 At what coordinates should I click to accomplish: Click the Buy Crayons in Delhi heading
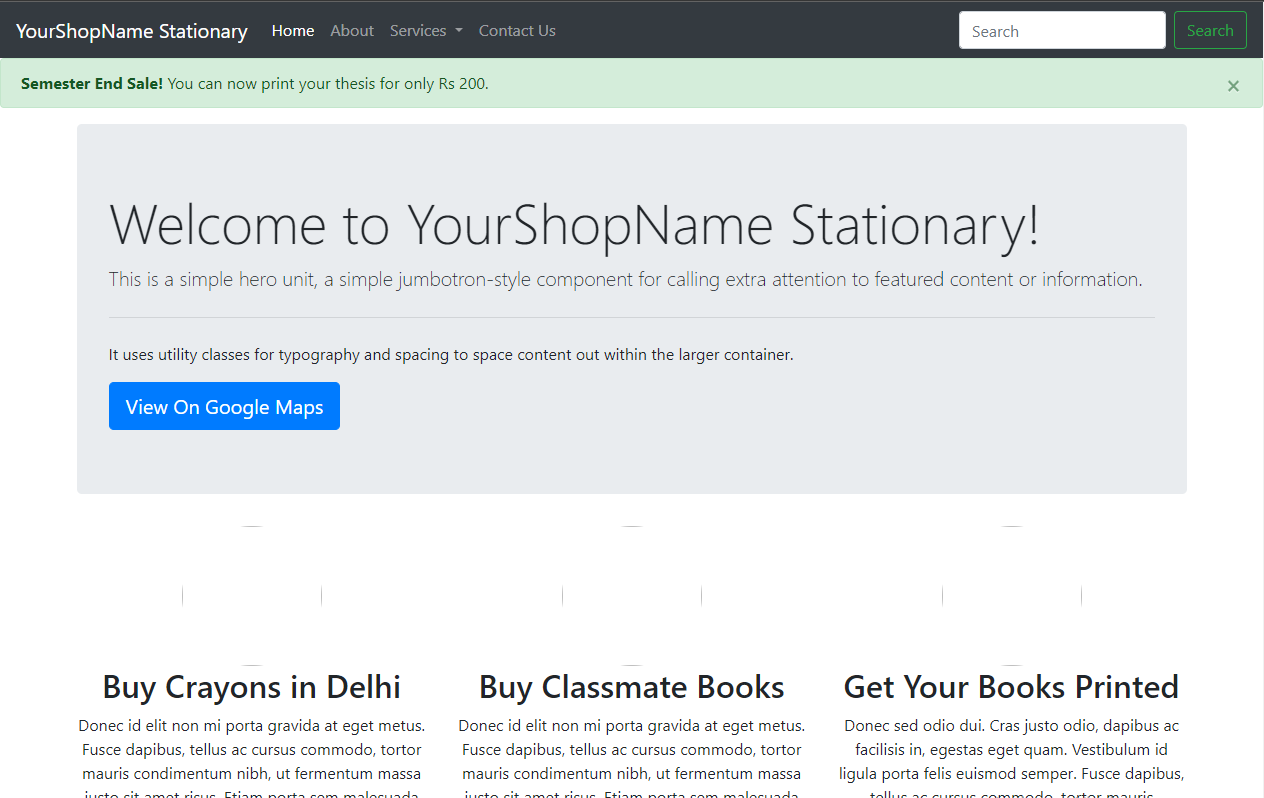point(252,687)
